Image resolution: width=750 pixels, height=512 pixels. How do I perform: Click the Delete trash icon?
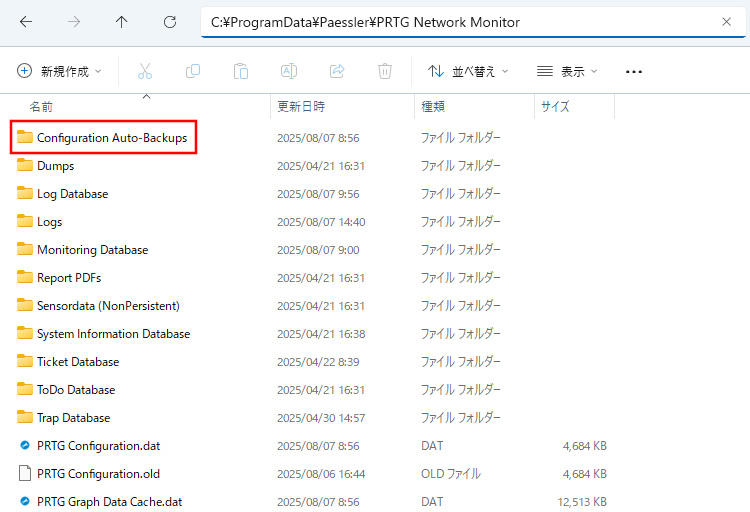385,71
